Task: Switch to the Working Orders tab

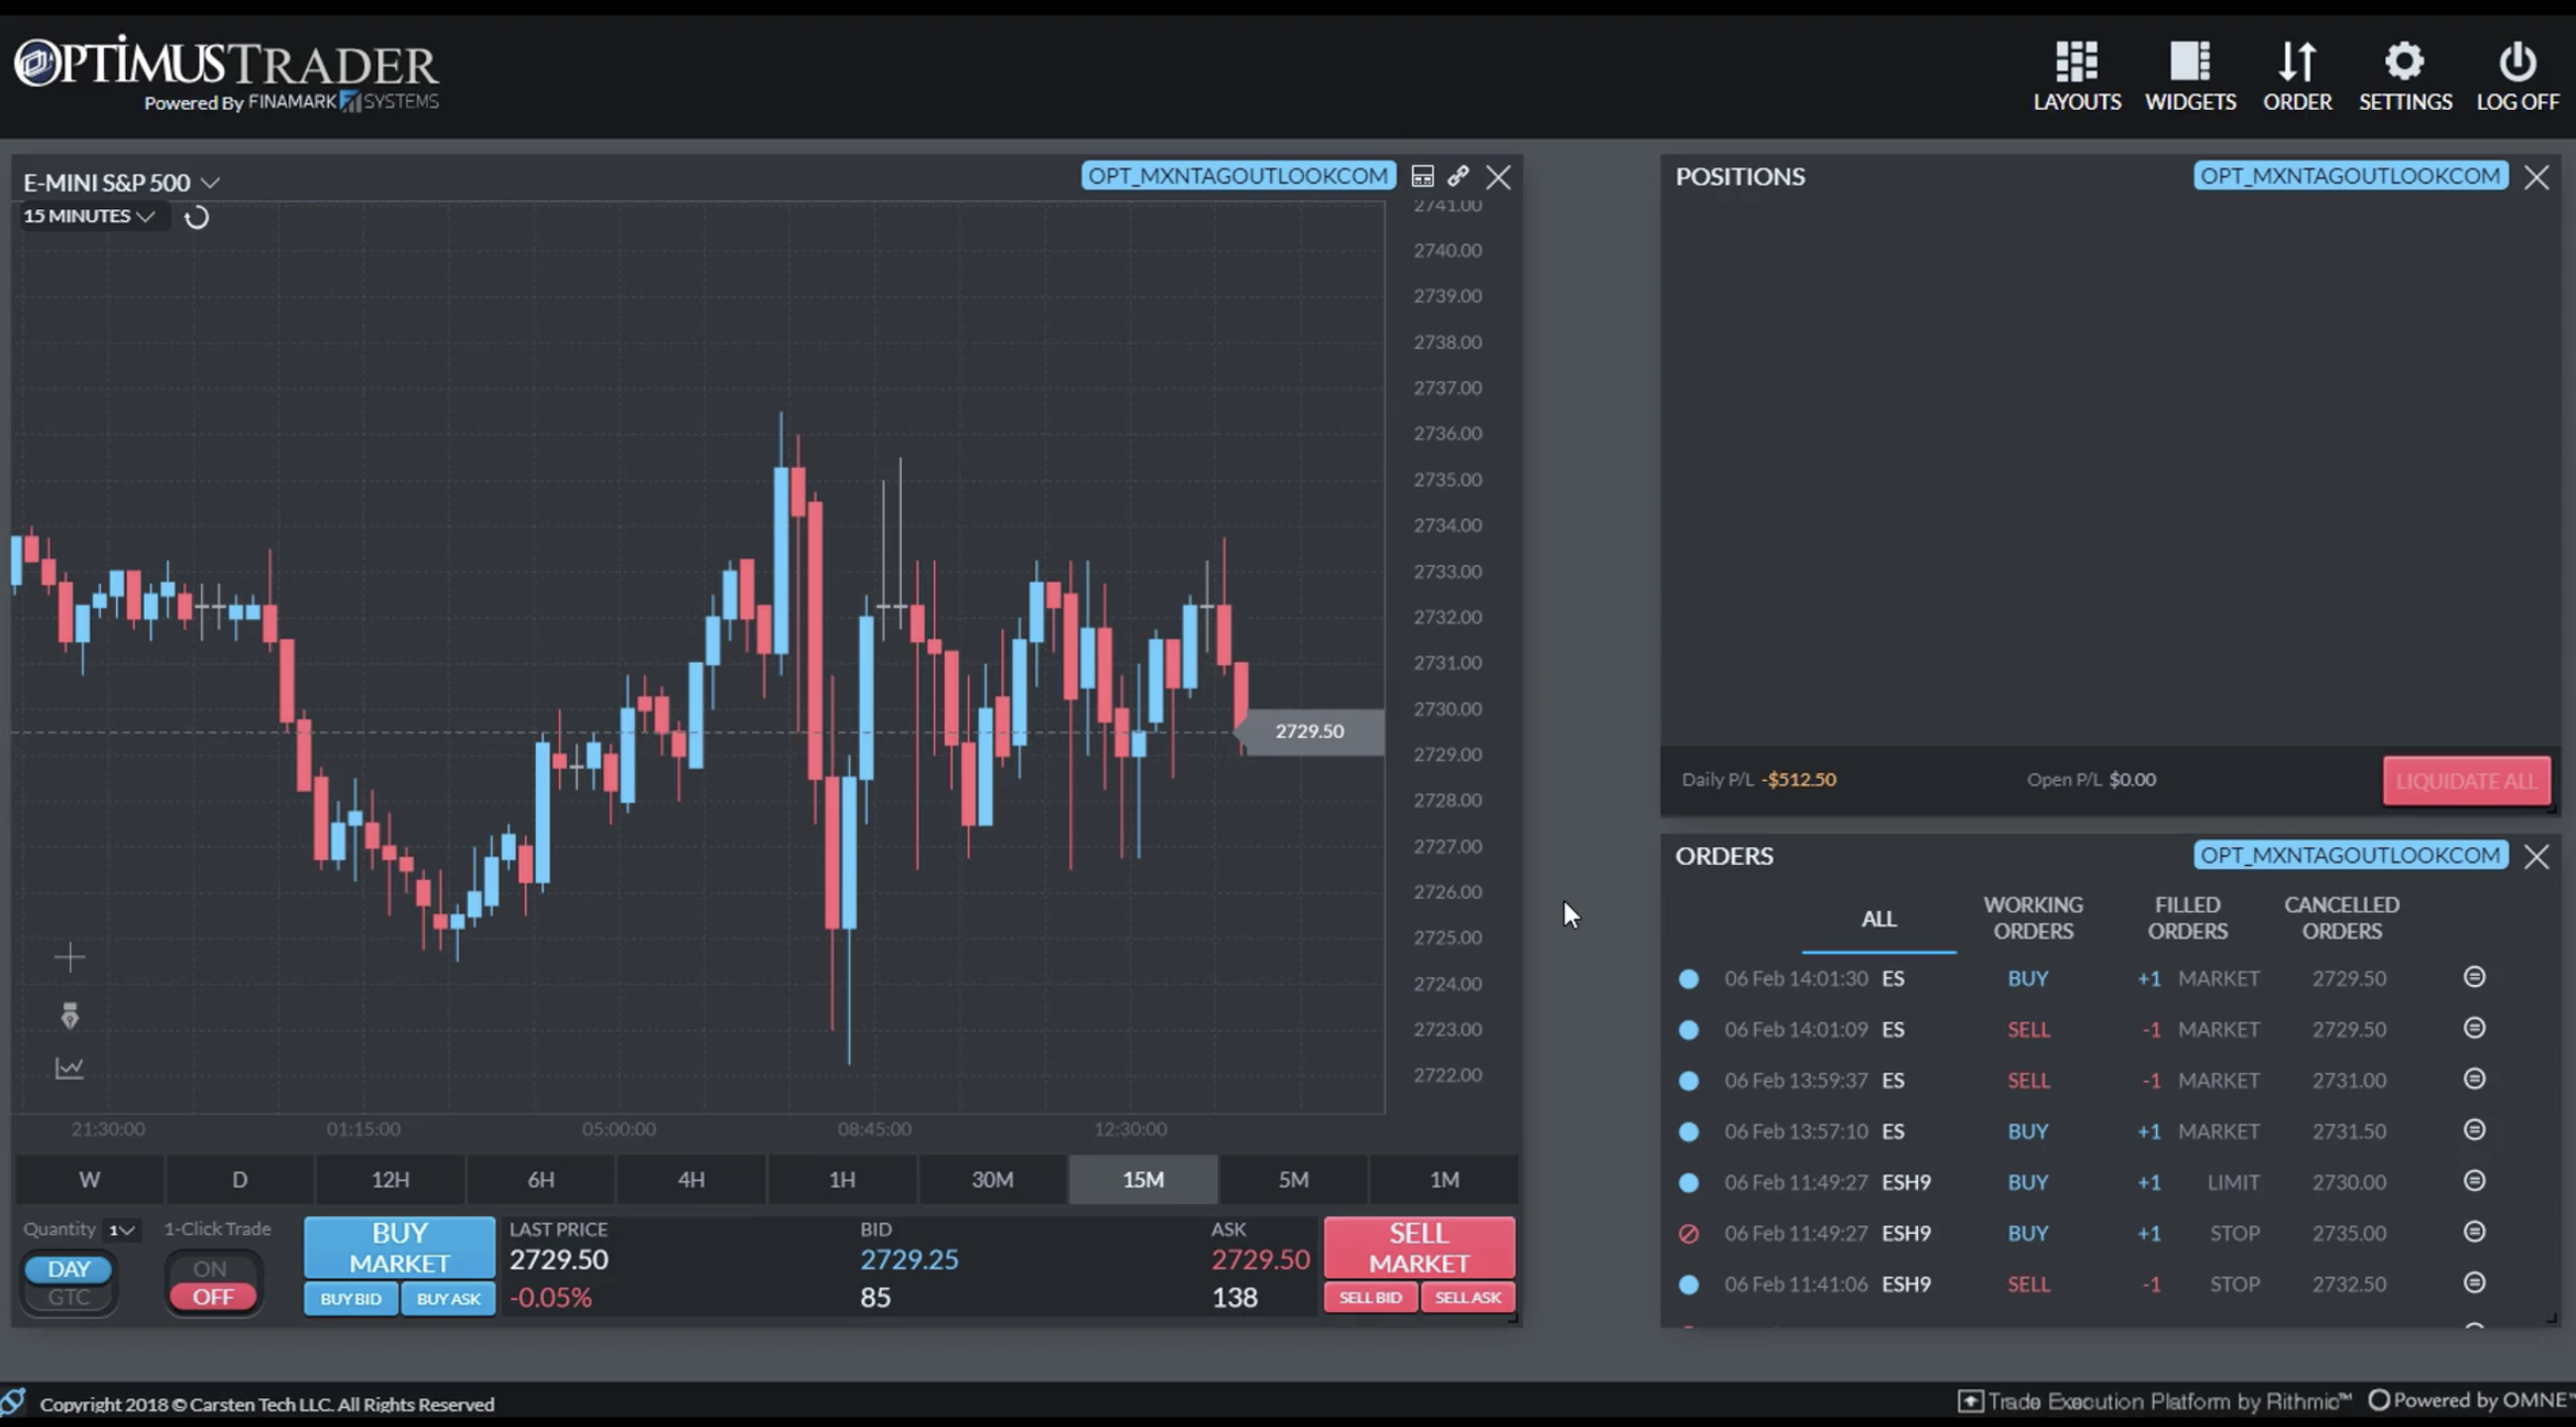Action: [2033, 918]
